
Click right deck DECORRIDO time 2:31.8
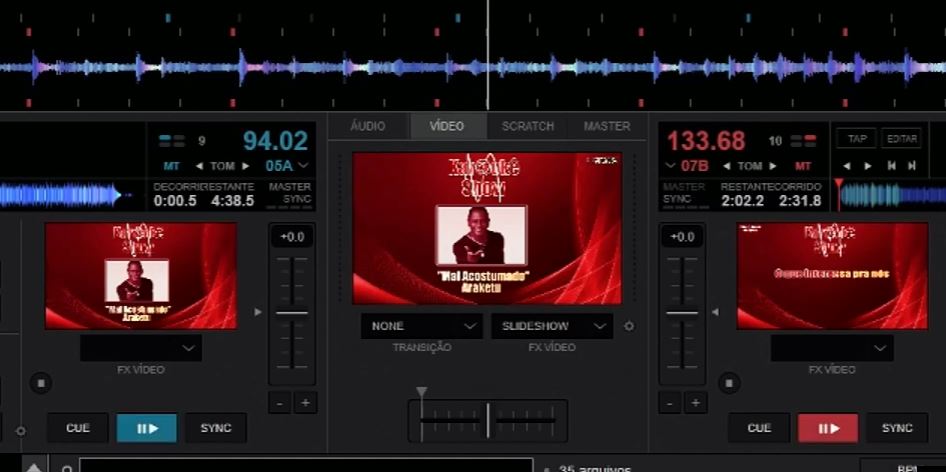[x=800, y=201]
